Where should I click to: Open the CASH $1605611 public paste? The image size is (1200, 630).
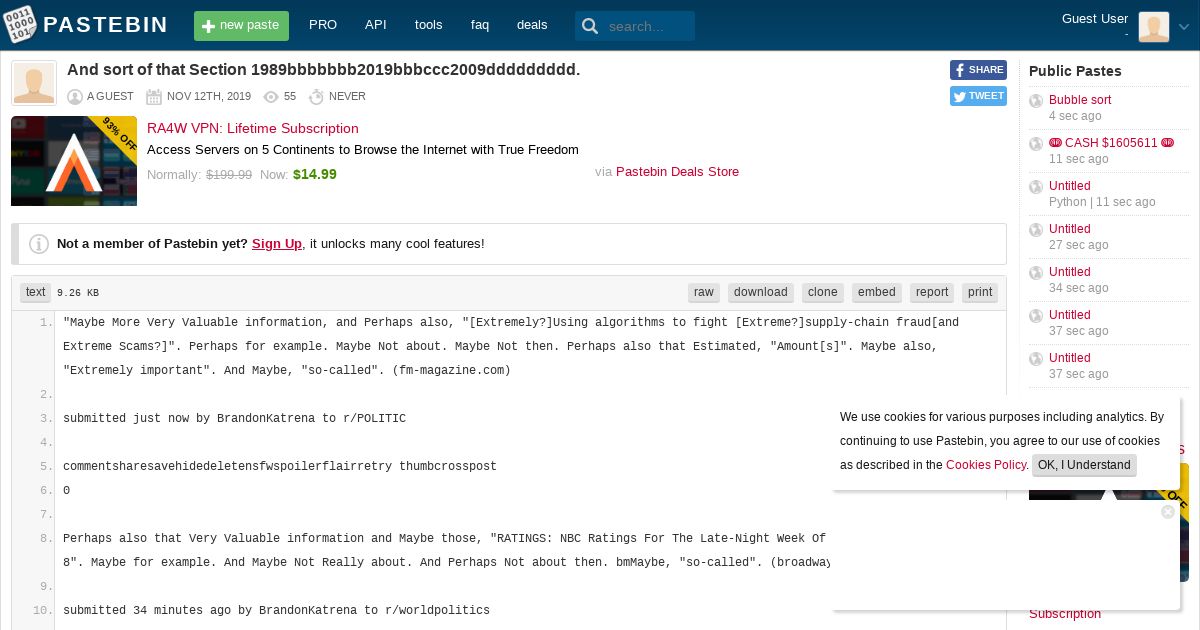(1111, 143)
